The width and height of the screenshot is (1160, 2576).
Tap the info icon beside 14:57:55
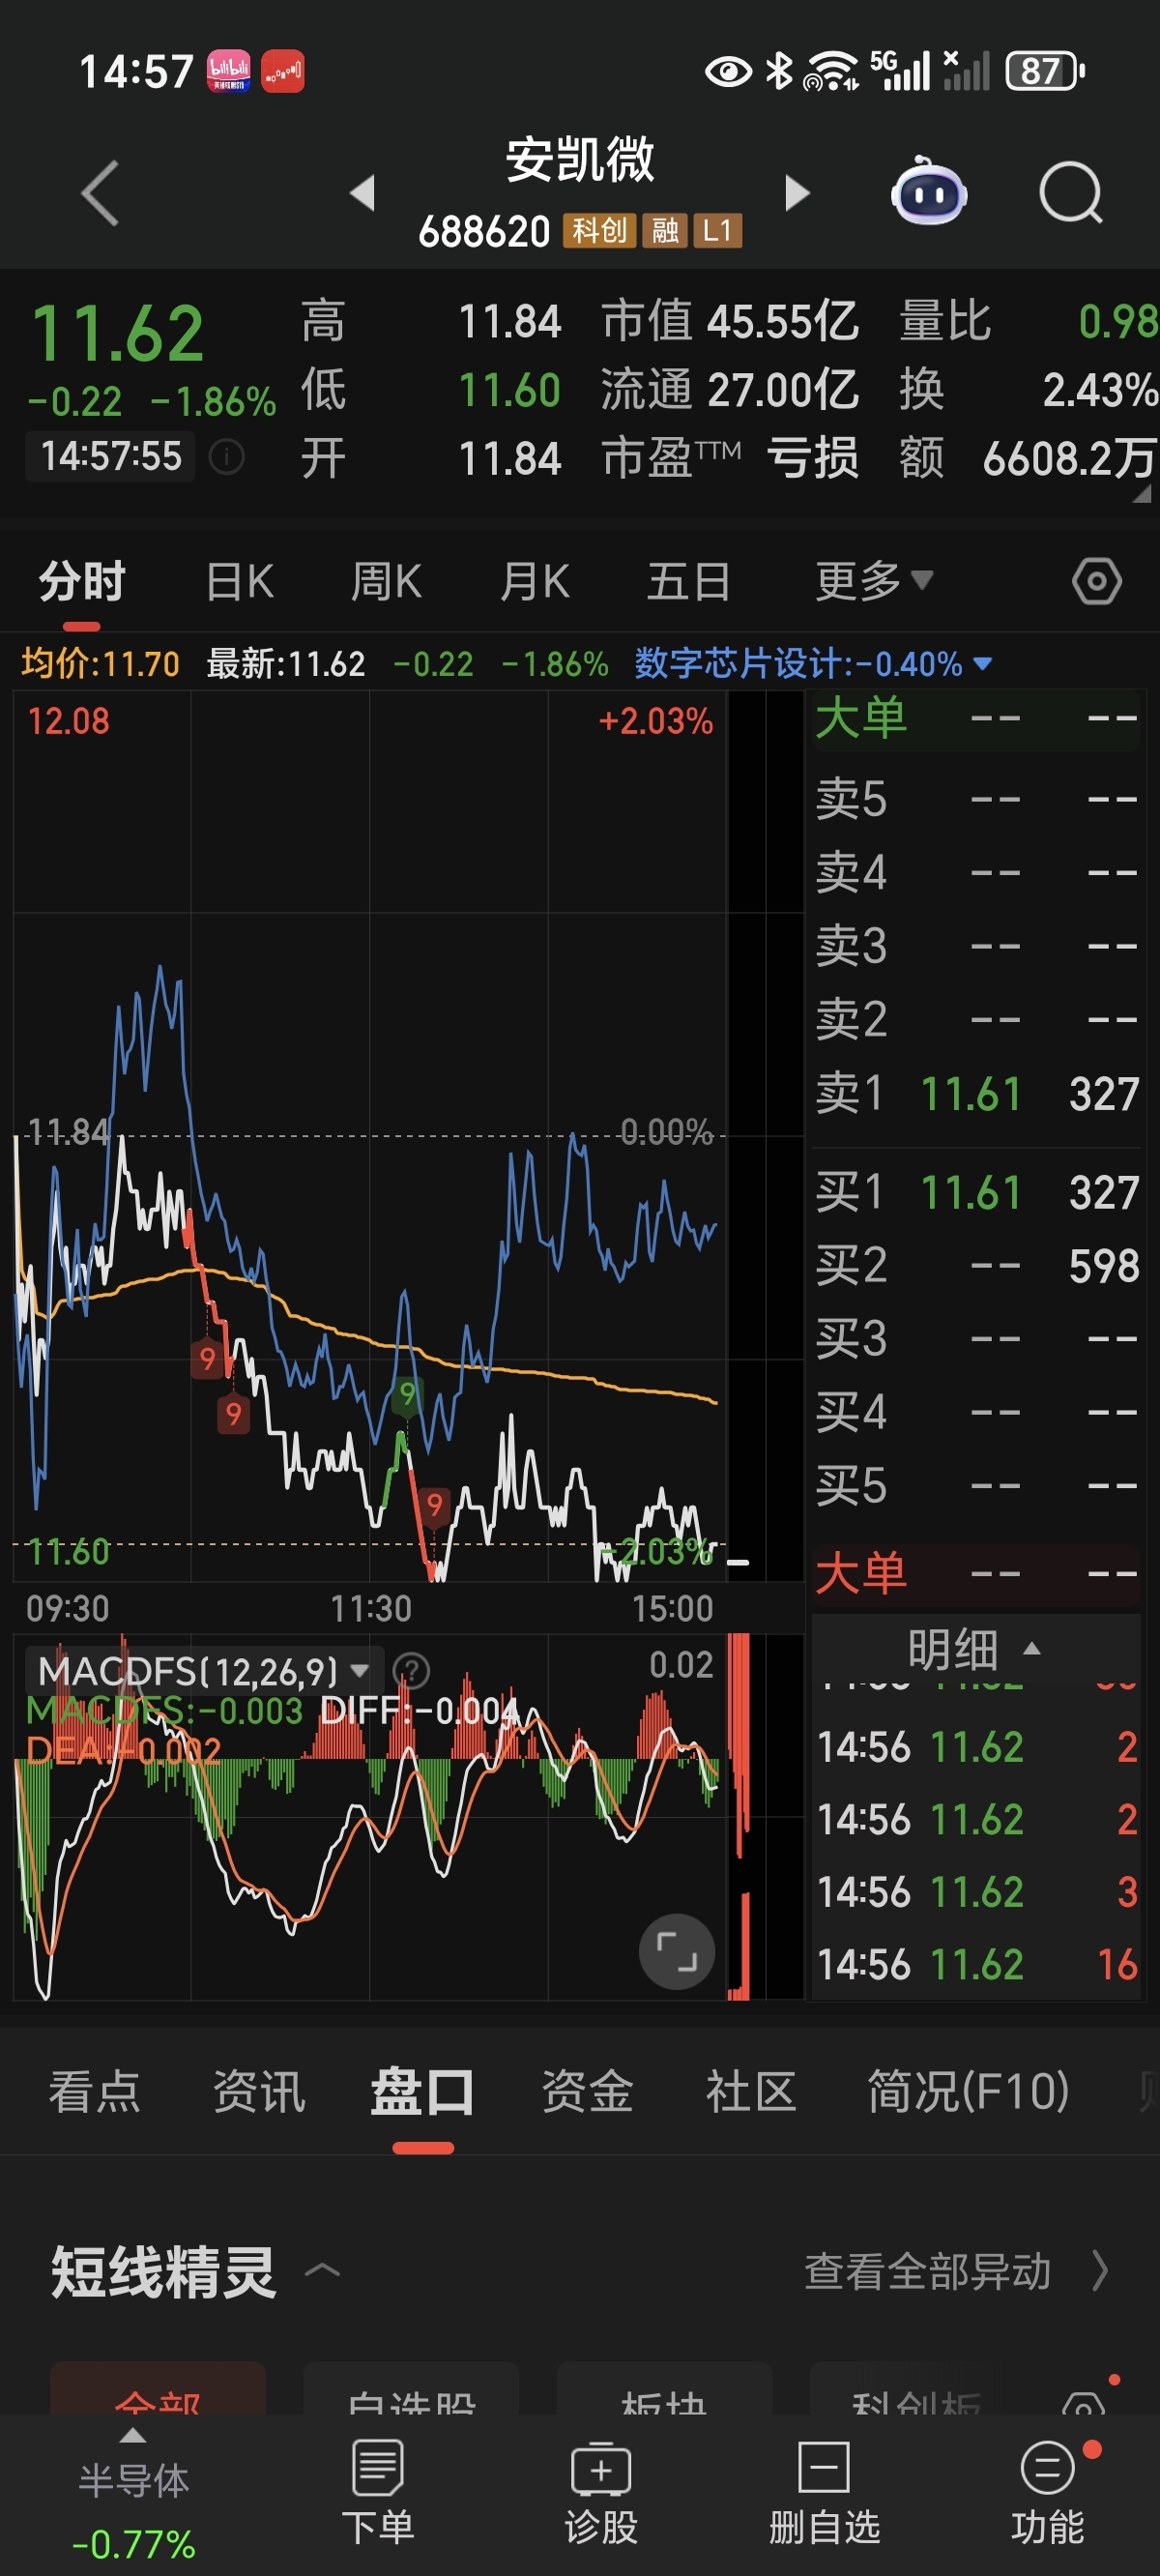click(x=227, y=457)
